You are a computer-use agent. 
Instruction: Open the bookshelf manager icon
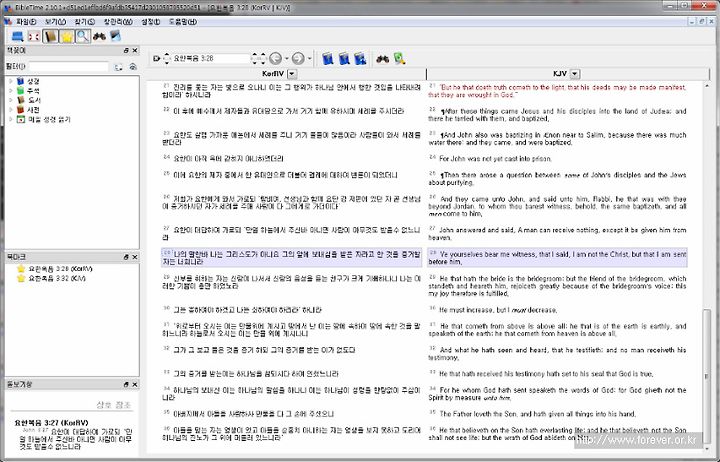[x=115, y=36]
